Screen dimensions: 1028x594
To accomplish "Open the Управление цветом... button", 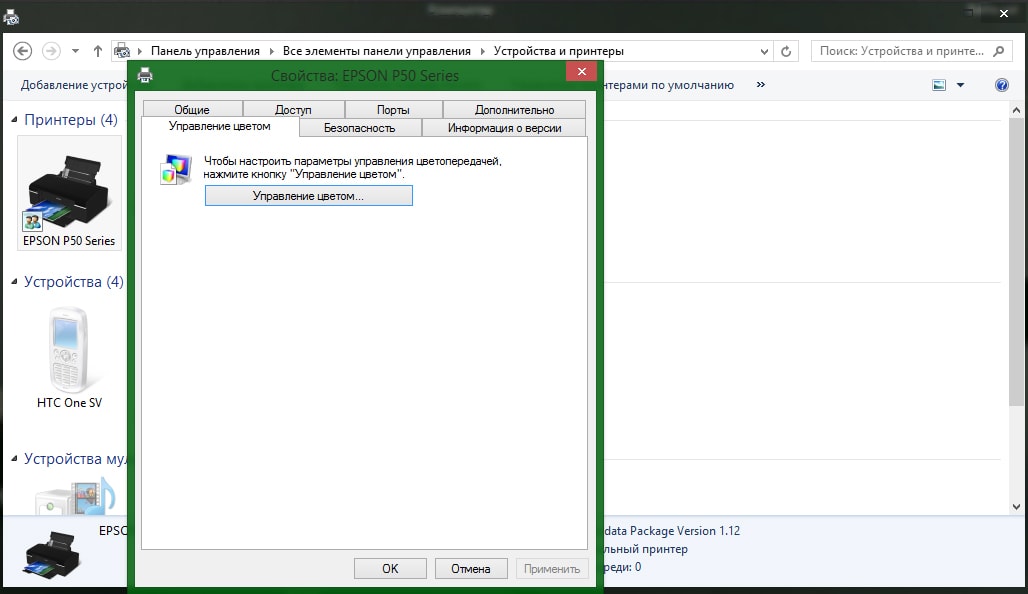I will point(309,195).
